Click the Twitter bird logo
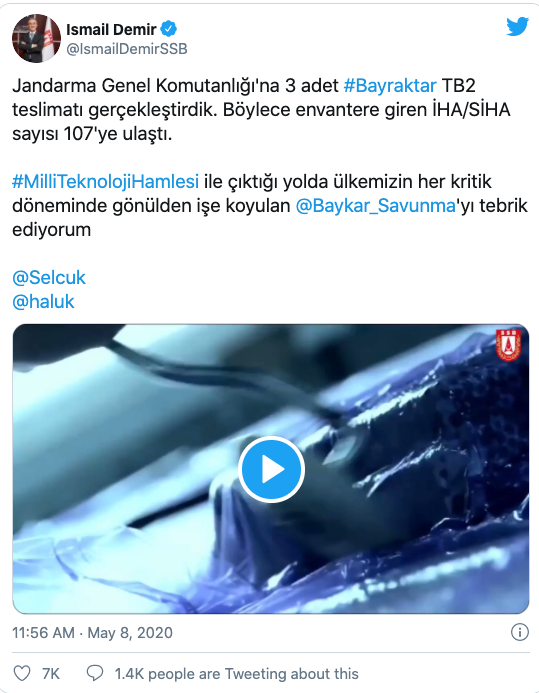This screenshot has width=539, height=693. coord(517,27)
